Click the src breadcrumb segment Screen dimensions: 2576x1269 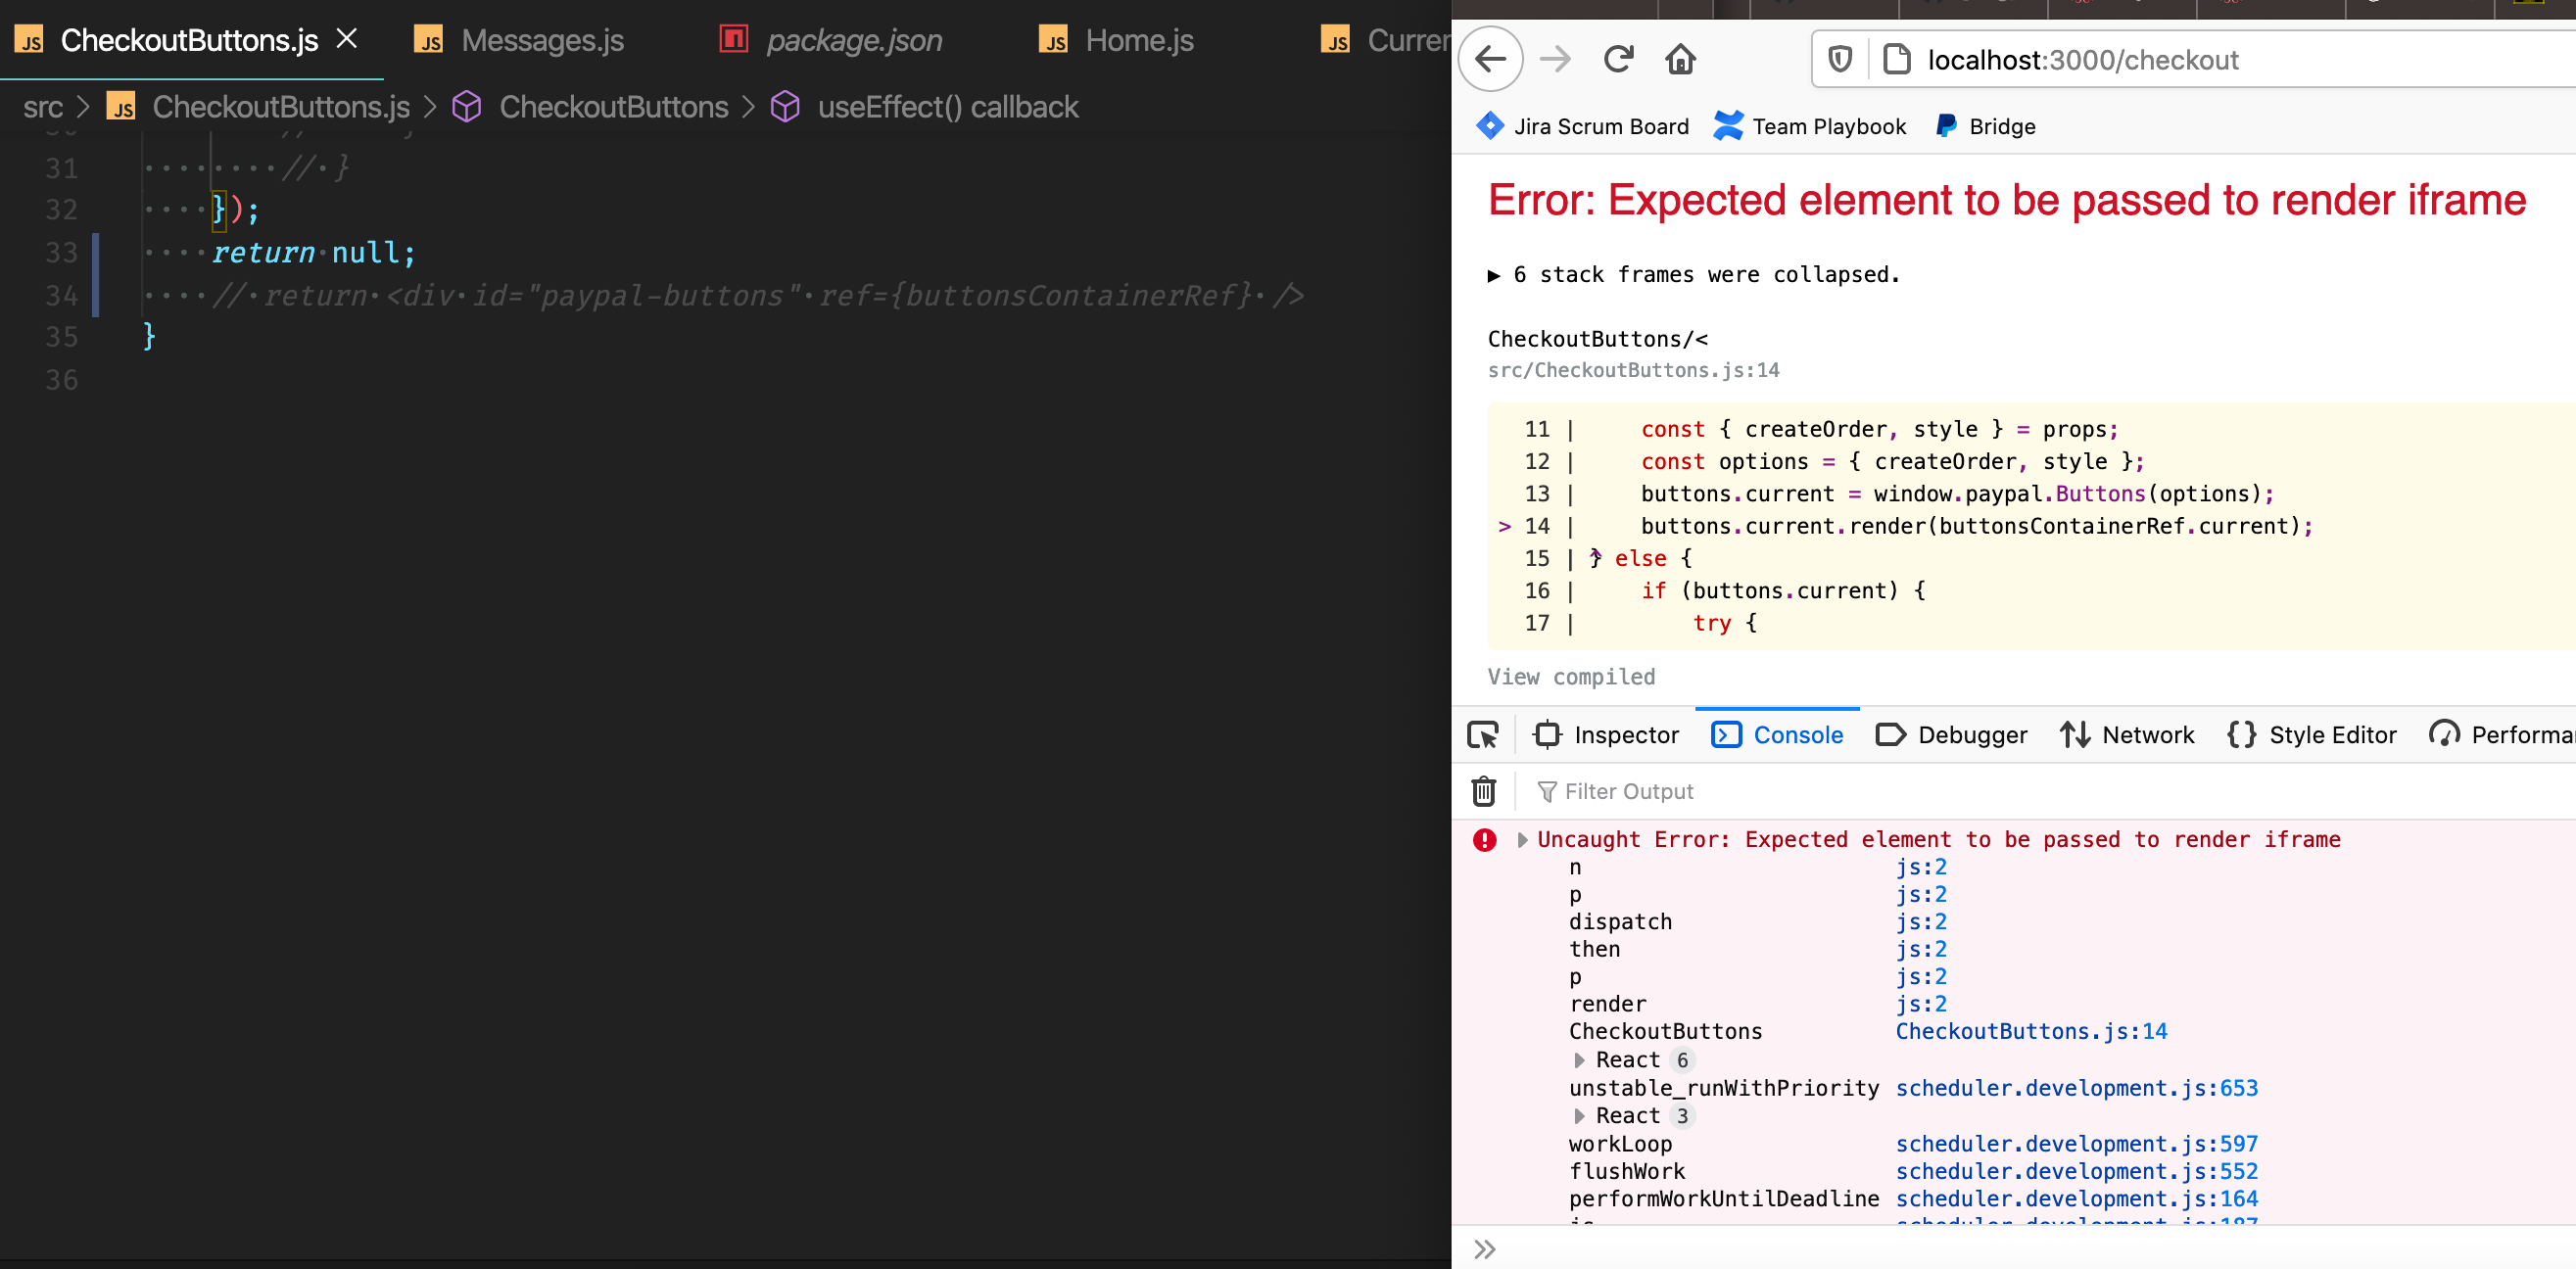click(x=43, y=107)
